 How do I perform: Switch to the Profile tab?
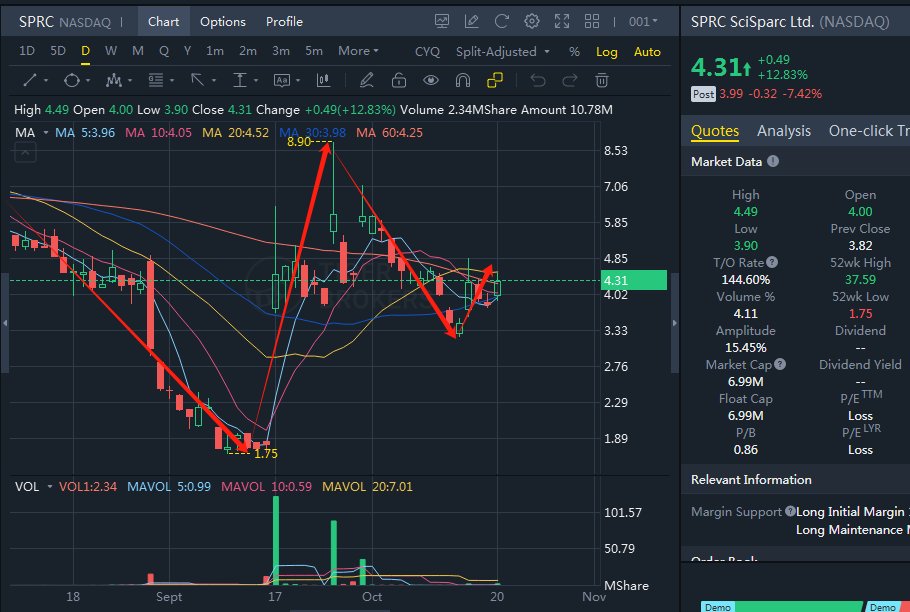coord(284,21)
